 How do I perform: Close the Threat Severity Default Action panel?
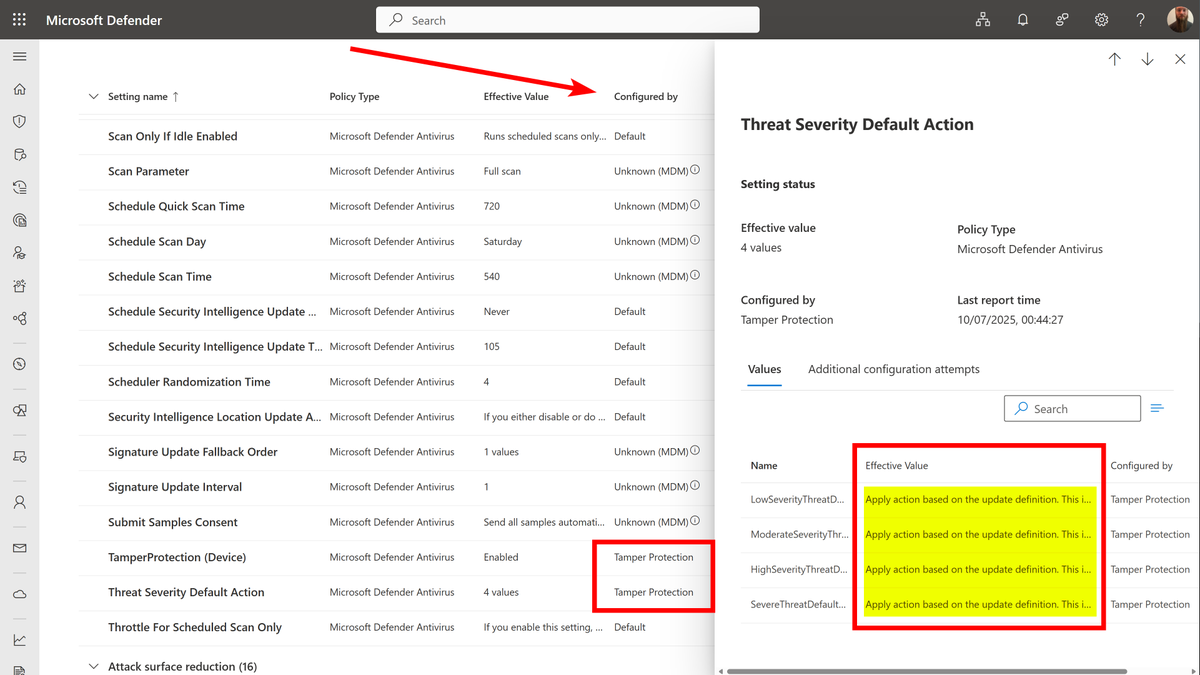pyautogui.click(x=1180, y=59)
